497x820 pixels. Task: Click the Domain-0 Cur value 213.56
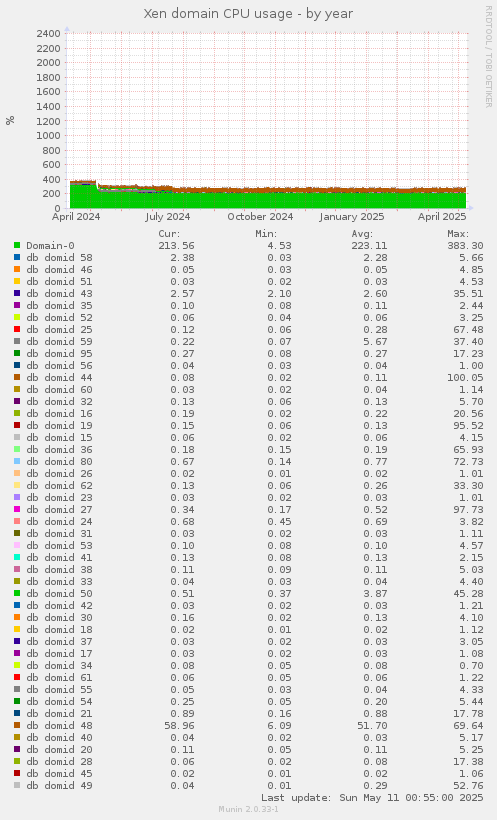[176, 245]
